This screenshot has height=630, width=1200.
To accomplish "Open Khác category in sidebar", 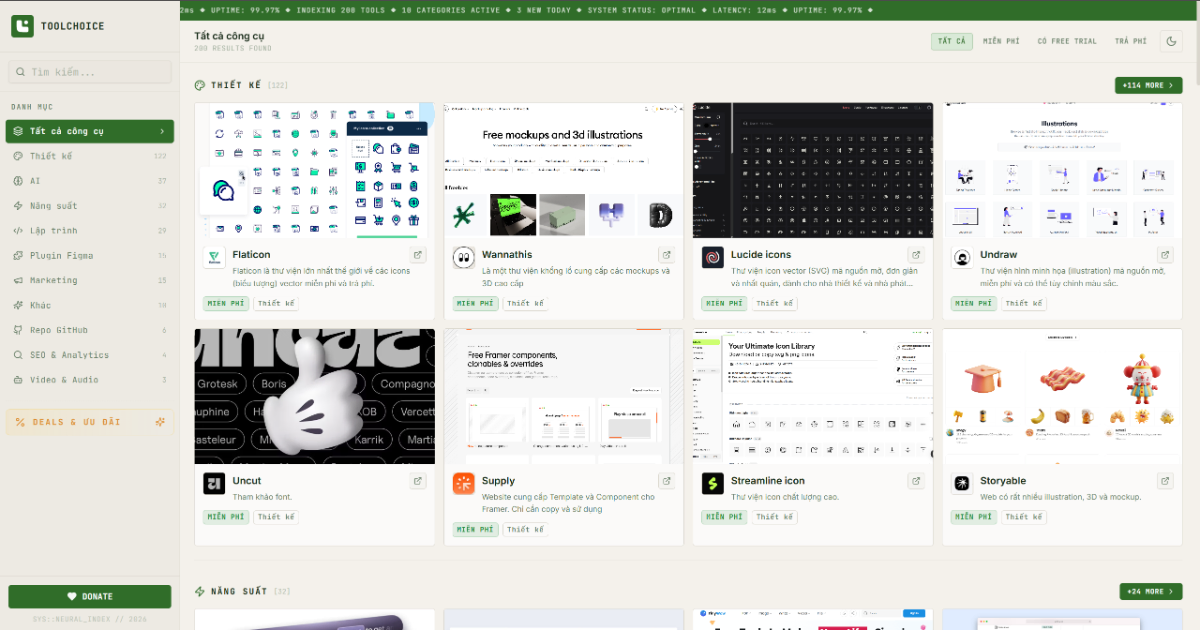I will (x=90, y=305).
